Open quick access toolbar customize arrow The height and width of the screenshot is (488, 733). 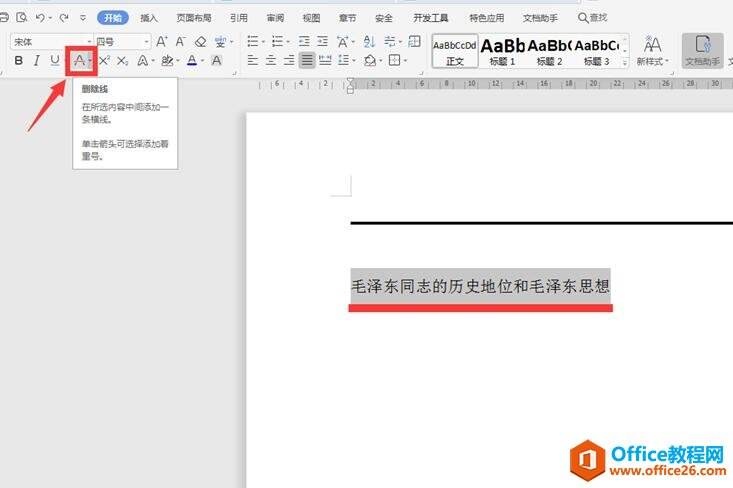coord(83,18)
